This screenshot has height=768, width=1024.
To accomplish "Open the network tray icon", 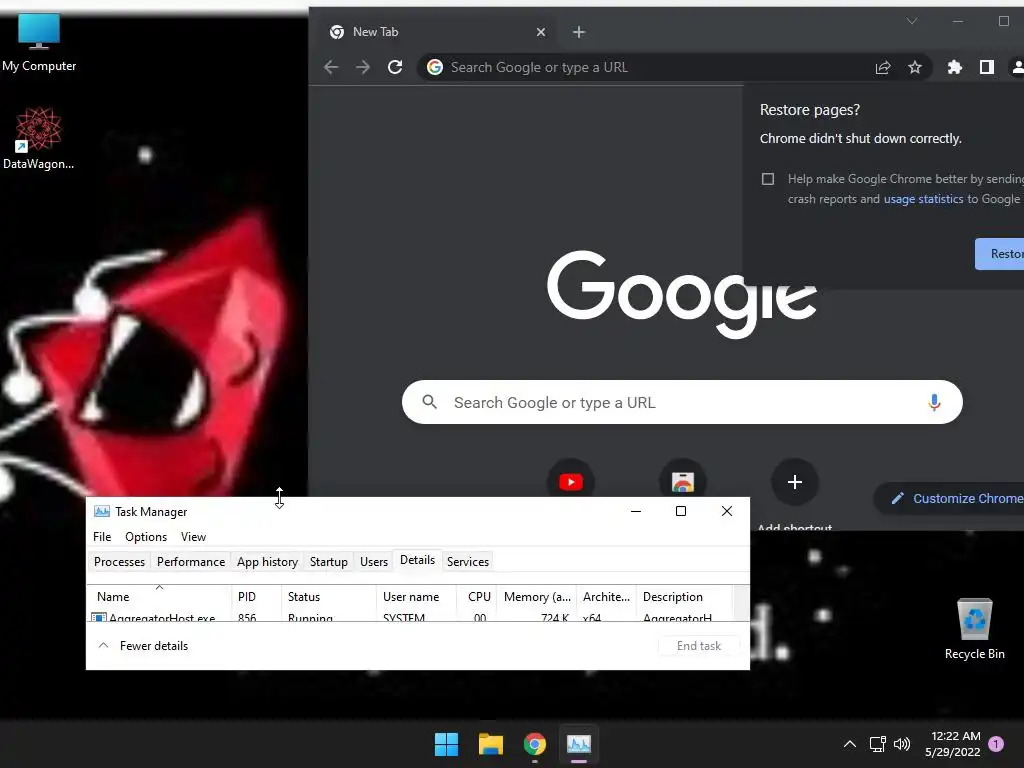I will click(877, 744).
